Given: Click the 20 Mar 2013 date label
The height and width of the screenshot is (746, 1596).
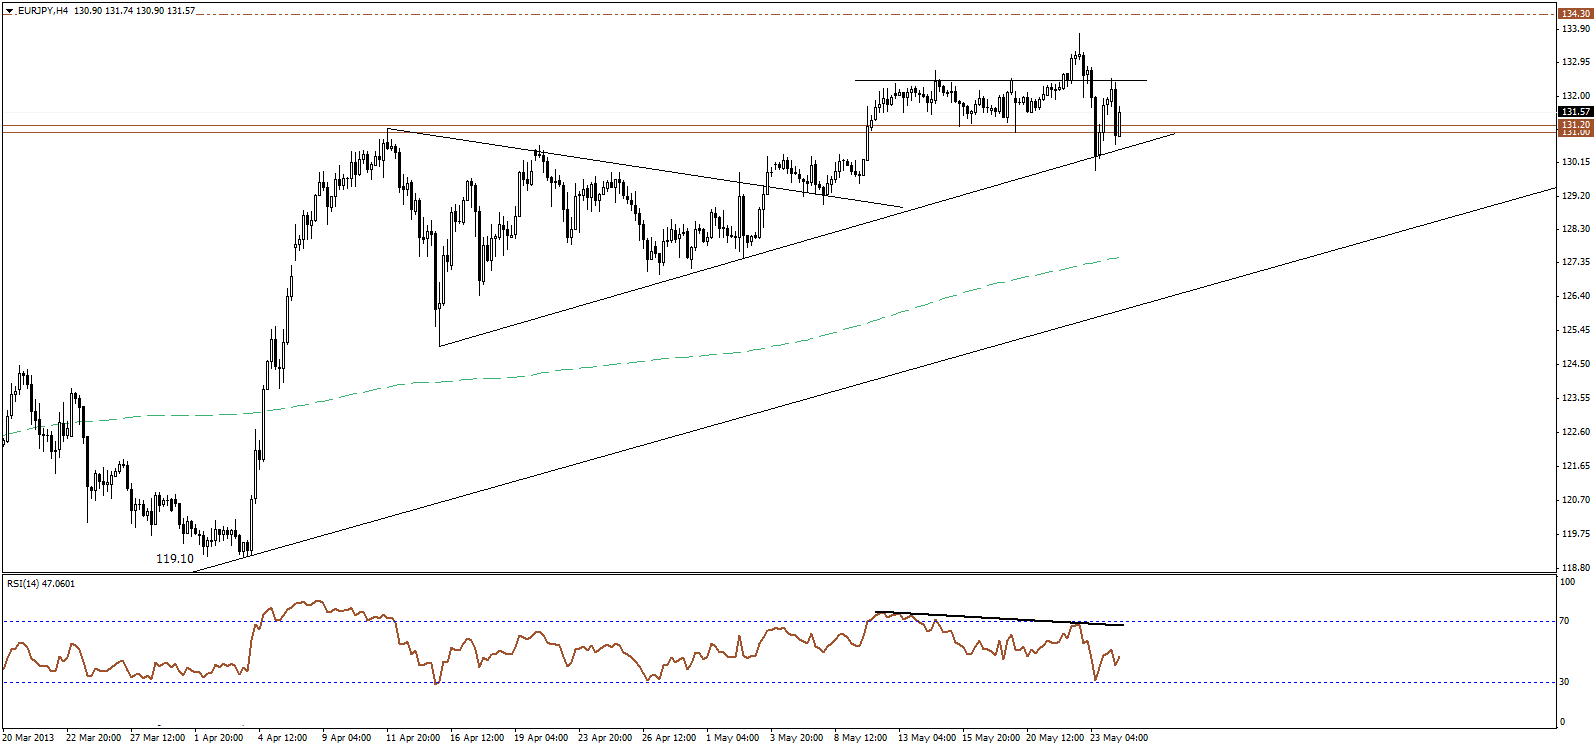Looking at the screenshot, I should pos(28,738).
